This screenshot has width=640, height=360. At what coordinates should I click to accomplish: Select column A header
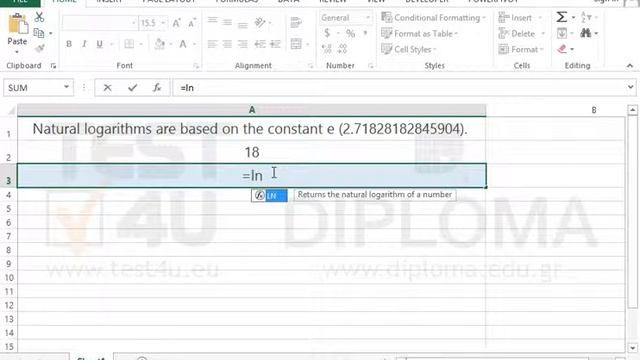(252, 110)
